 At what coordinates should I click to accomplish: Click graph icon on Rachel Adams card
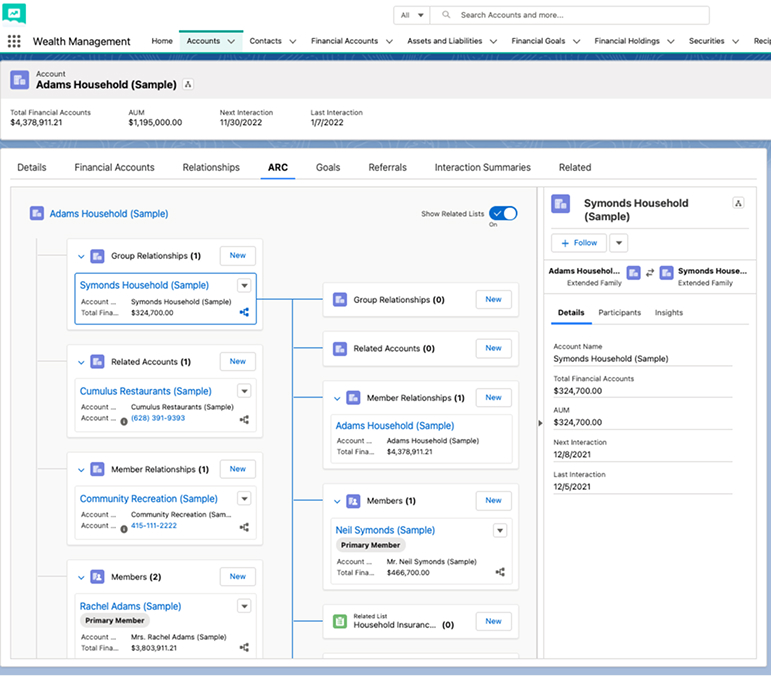(244, 647)
